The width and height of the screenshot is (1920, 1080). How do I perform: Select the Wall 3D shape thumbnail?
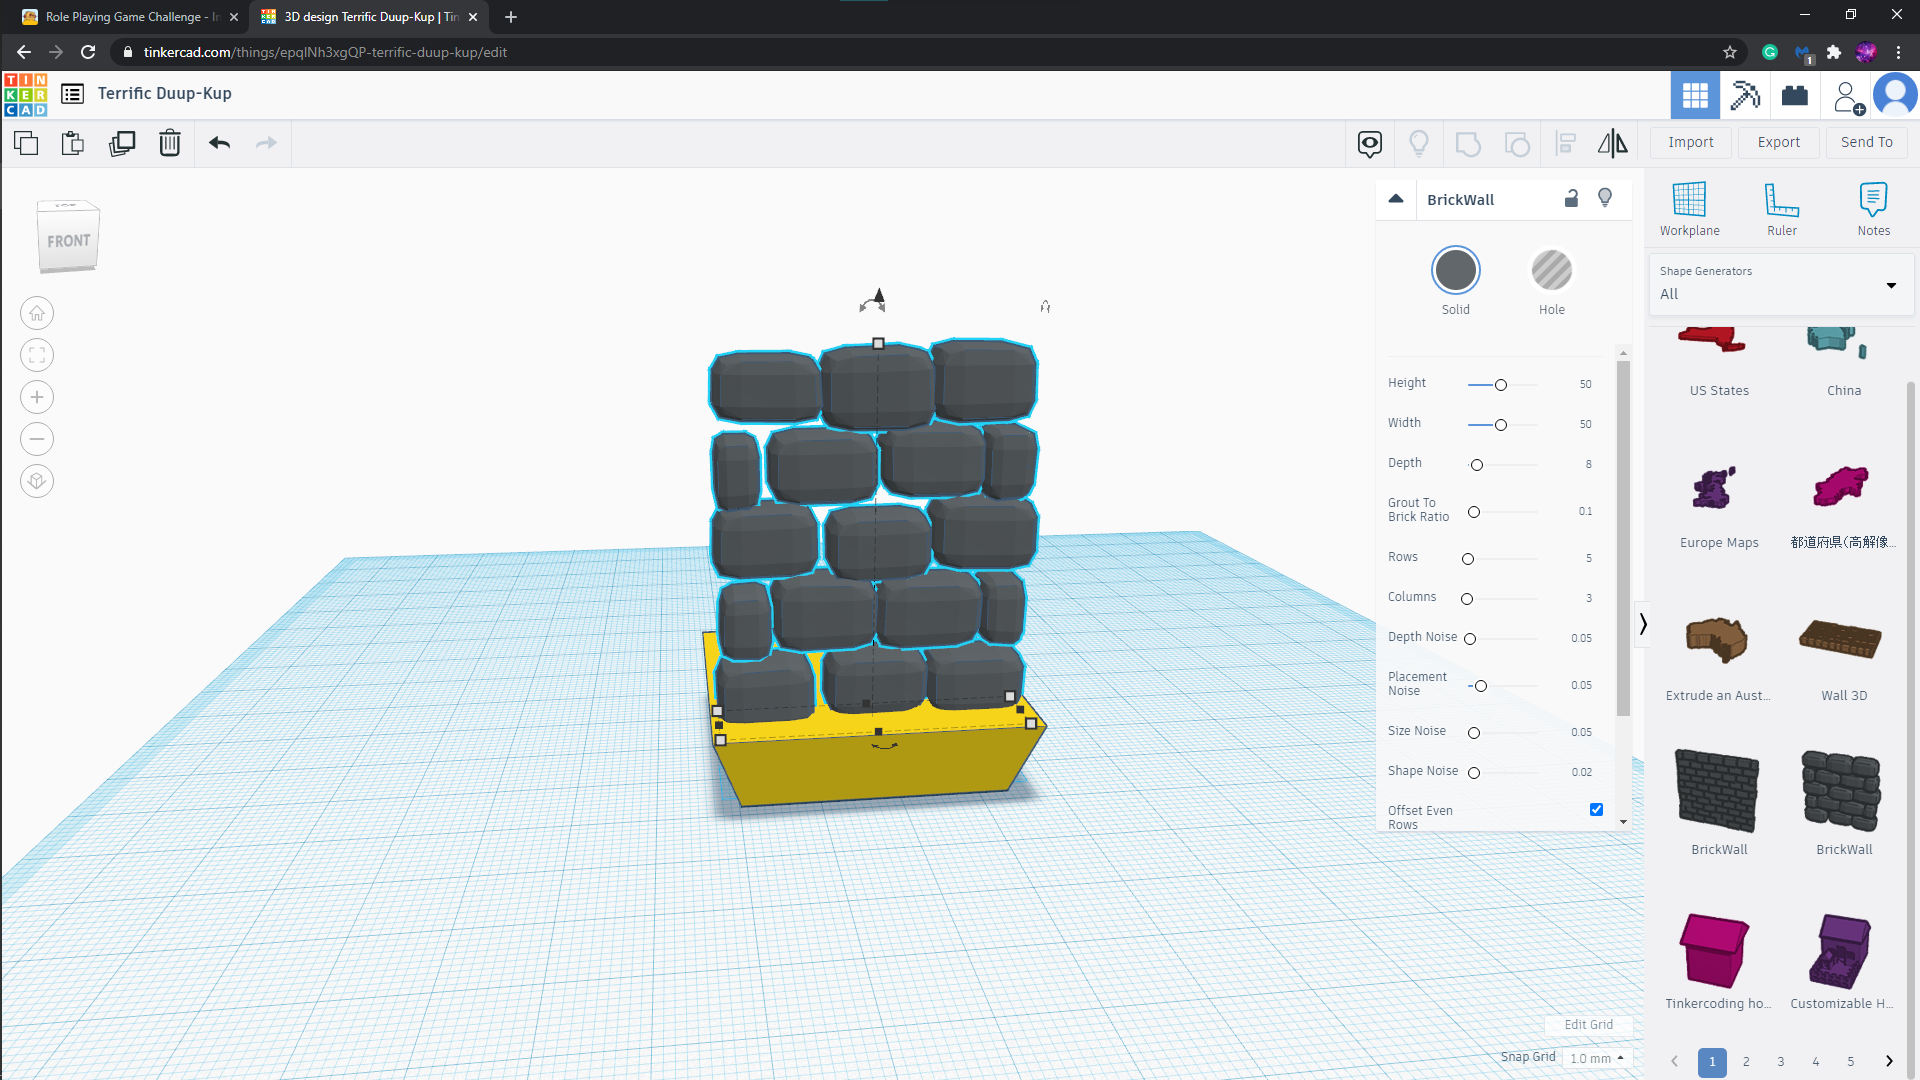click(1841, 640)
